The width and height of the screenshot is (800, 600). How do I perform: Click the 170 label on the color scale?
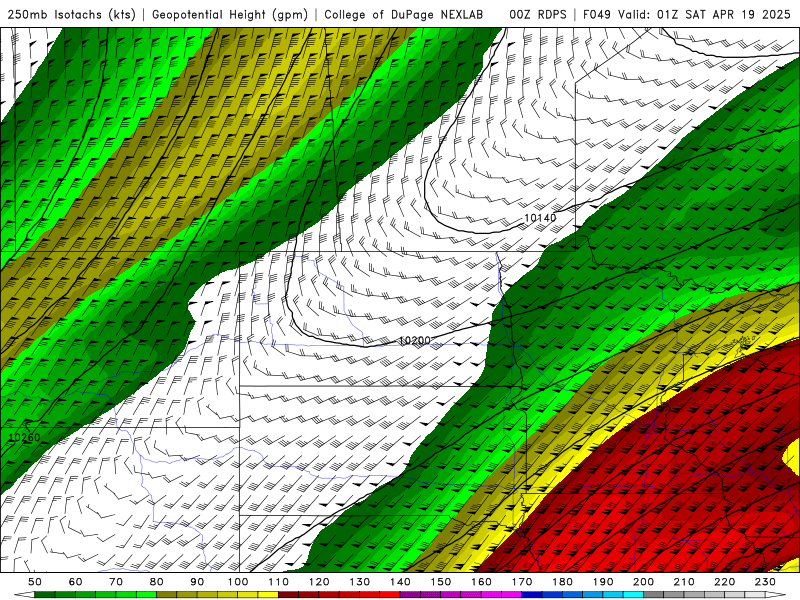tap(522, 582)
